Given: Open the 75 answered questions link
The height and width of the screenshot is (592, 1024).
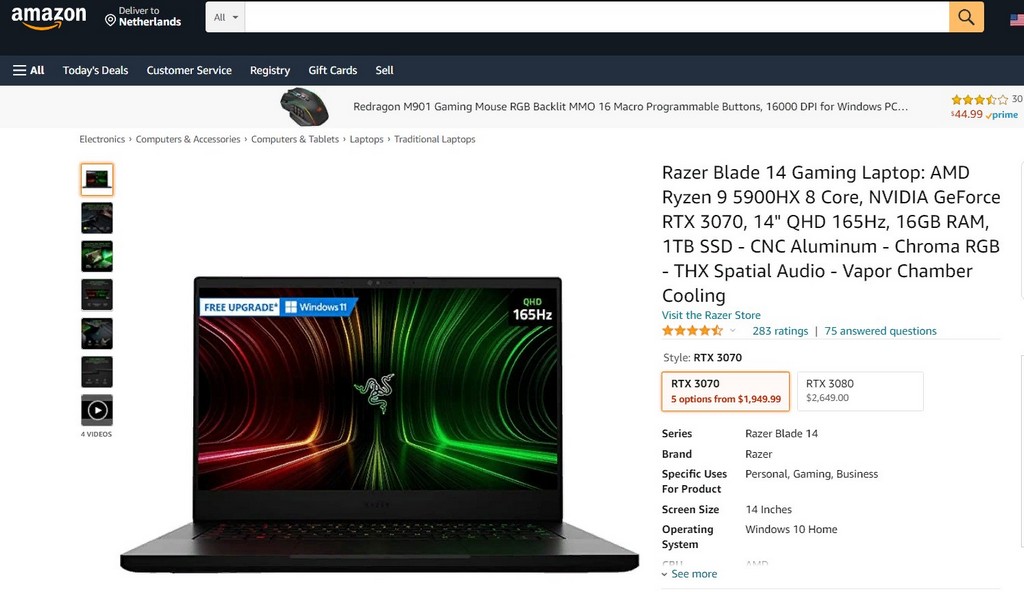Looking at the screenshot, I should 880,331.
